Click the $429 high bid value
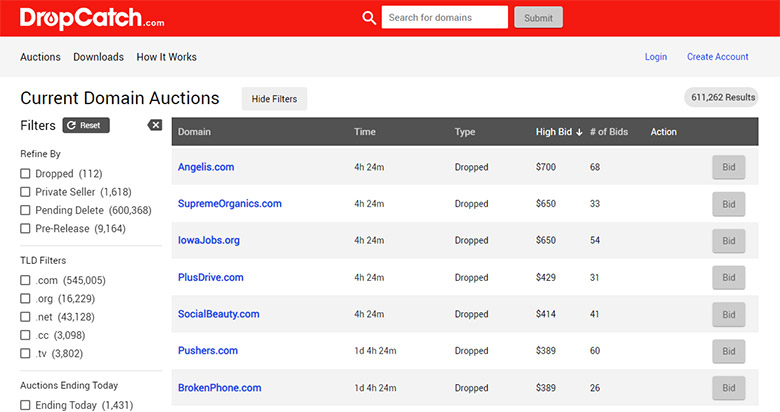Viewport: 780px width, 412px height. (546, 278)
